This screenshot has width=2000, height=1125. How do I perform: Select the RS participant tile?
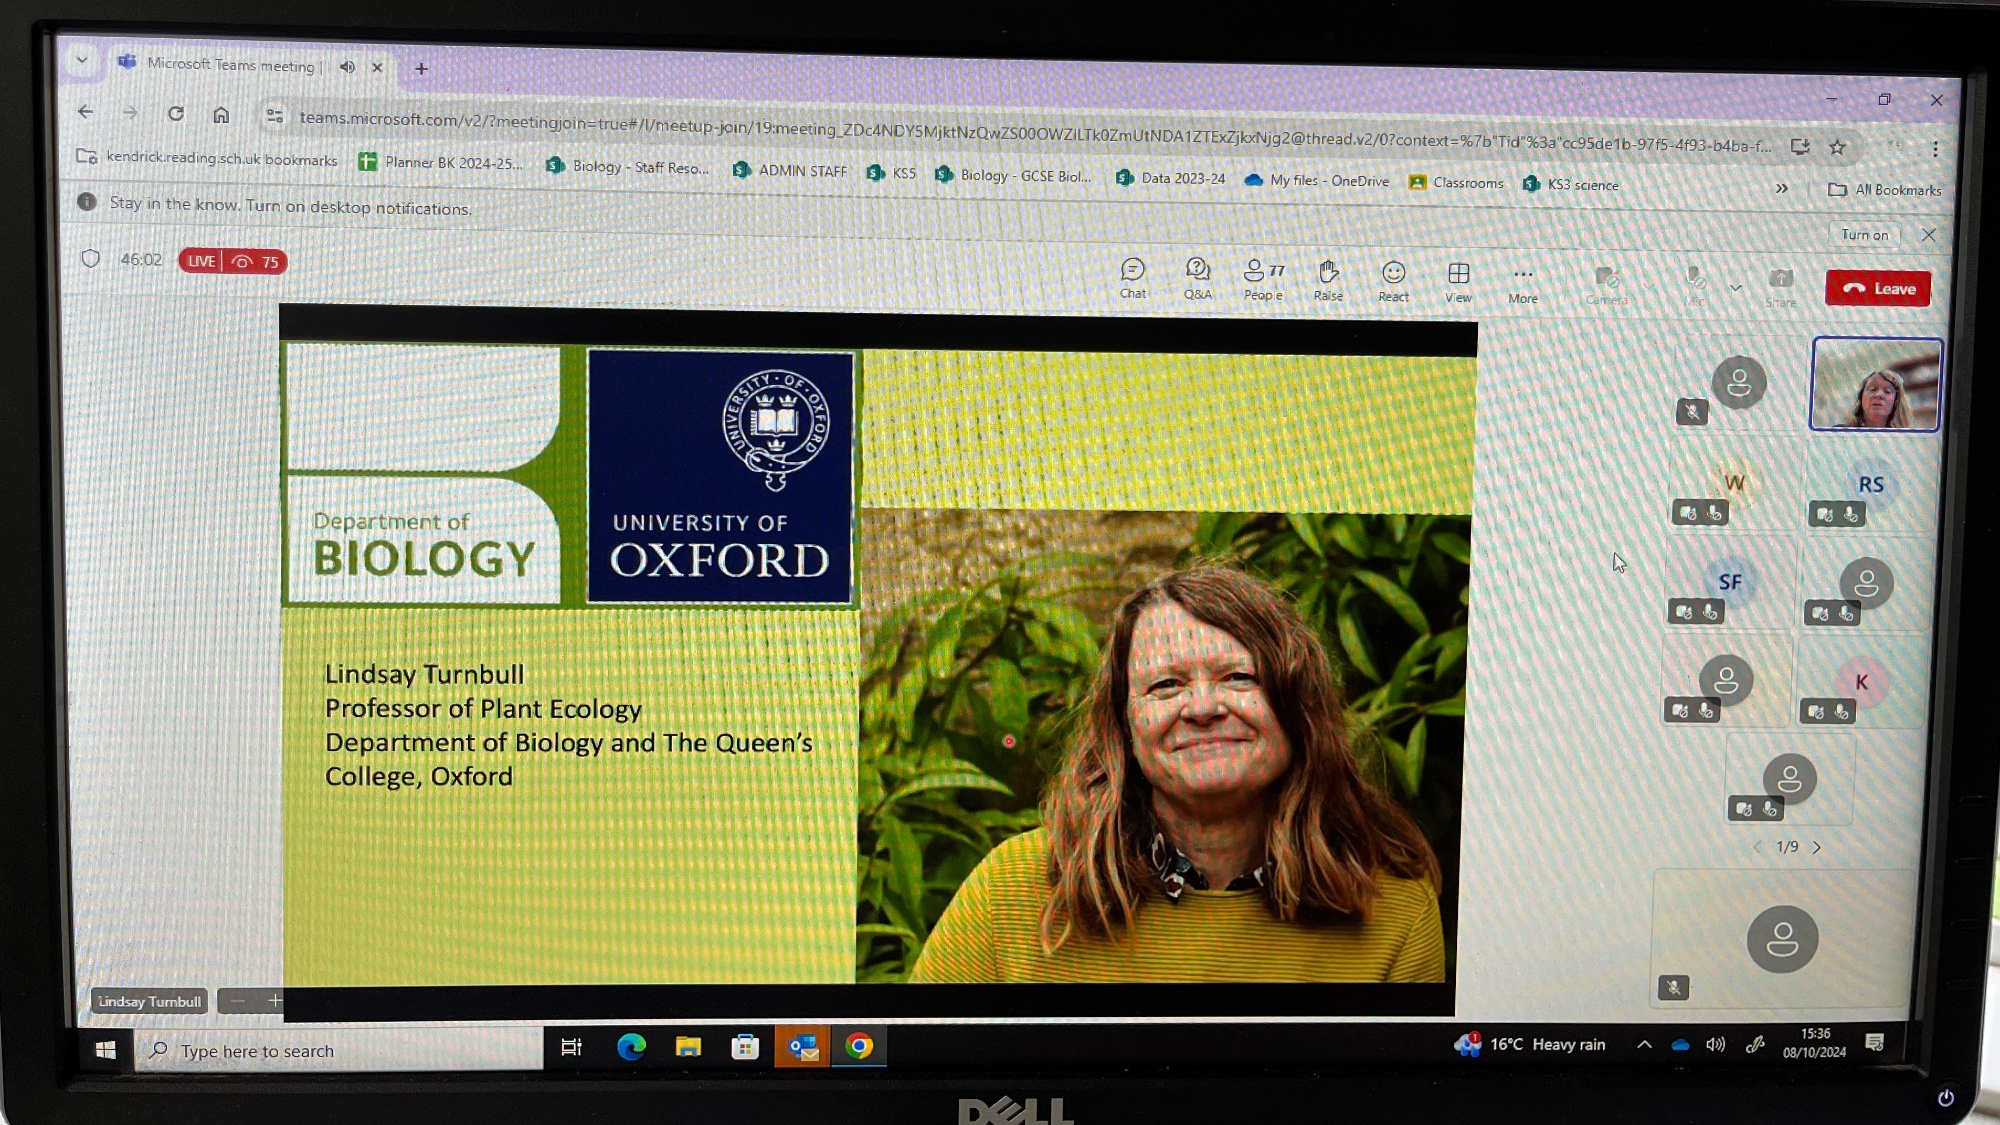[1871, 485]
